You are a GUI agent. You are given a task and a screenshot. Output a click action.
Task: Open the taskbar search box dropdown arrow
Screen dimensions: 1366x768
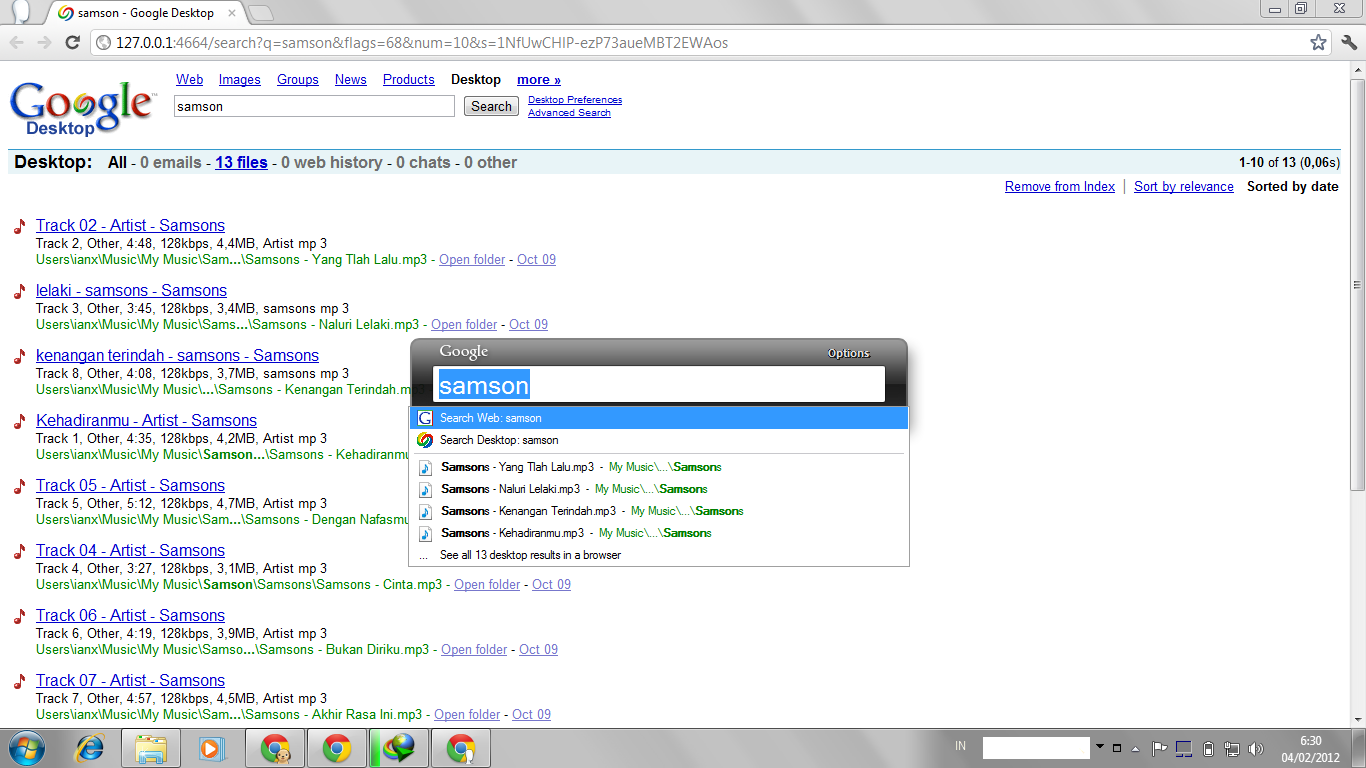[x=1100, y=747]
